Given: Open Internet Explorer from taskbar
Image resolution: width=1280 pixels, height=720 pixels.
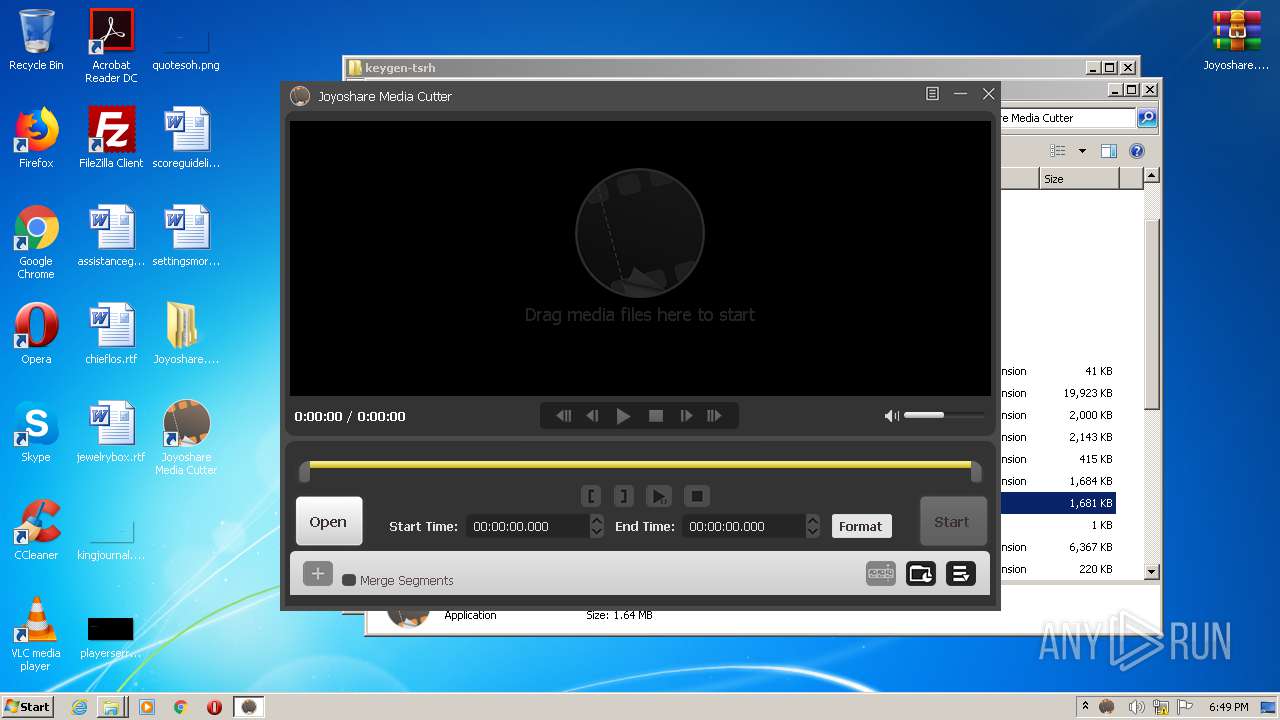Looking at the screenshot, I should (x=79, y=707).
